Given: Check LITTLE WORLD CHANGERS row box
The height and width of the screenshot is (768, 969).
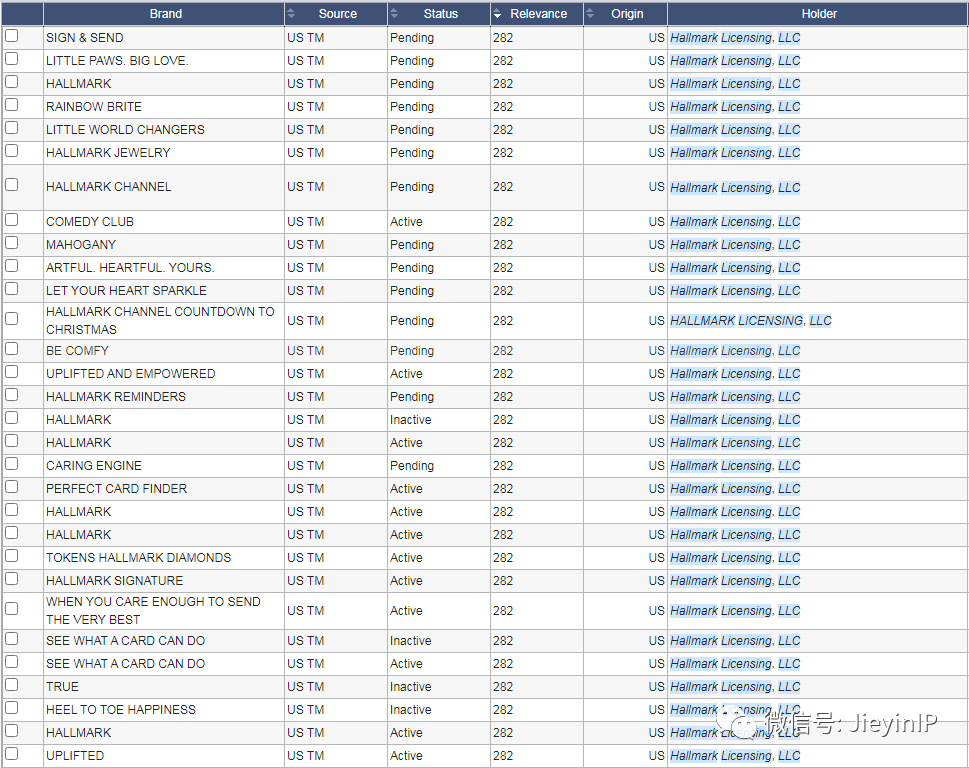Looking at the screenshot, I should 12,127.
